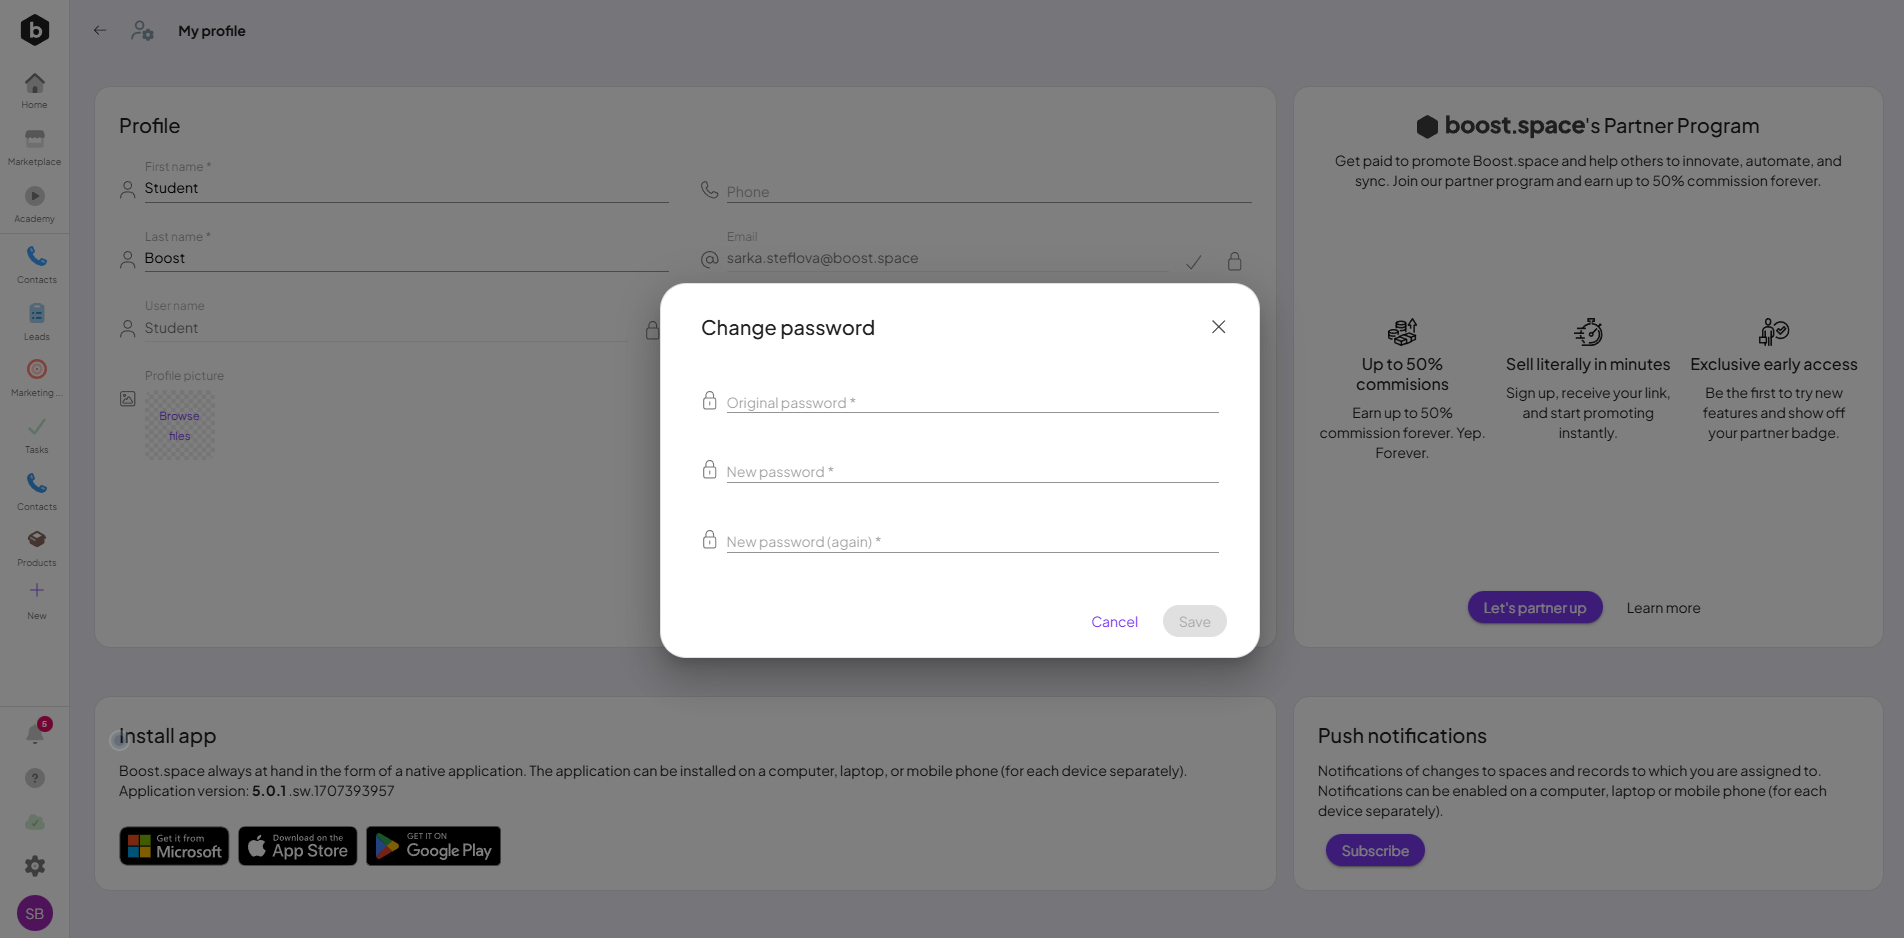Screen dimensions: 1904x938
Task: Go to Academy in sidebar
Action: click(34, 202)
